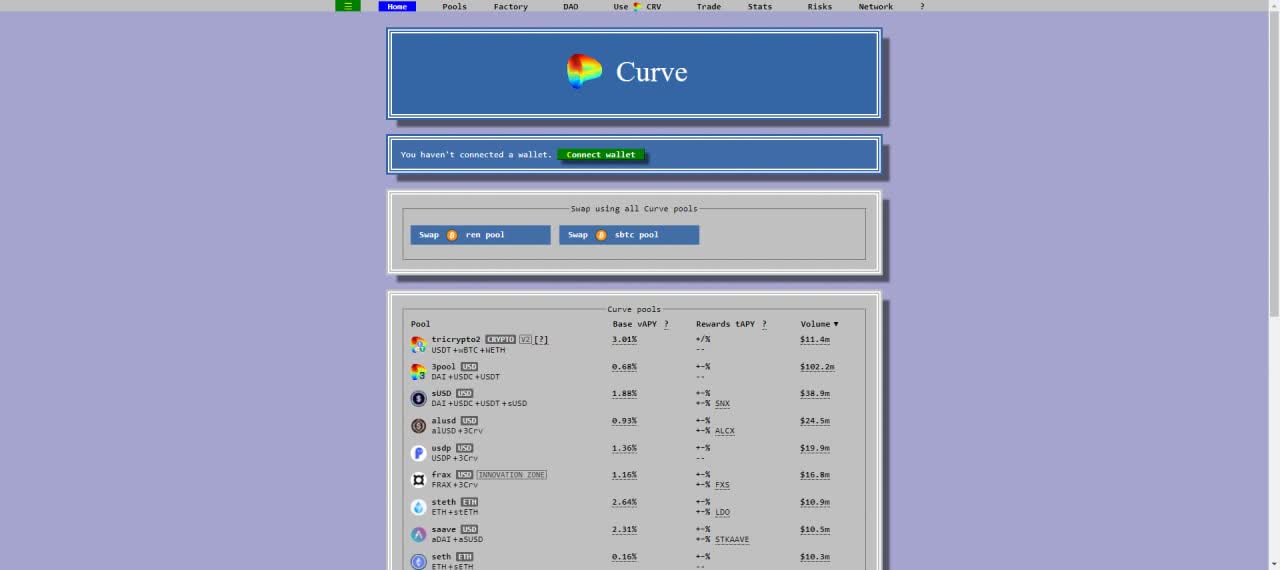Click the Pool column header
This screenshot has height=570, width=1280.
tap(421, 324)
